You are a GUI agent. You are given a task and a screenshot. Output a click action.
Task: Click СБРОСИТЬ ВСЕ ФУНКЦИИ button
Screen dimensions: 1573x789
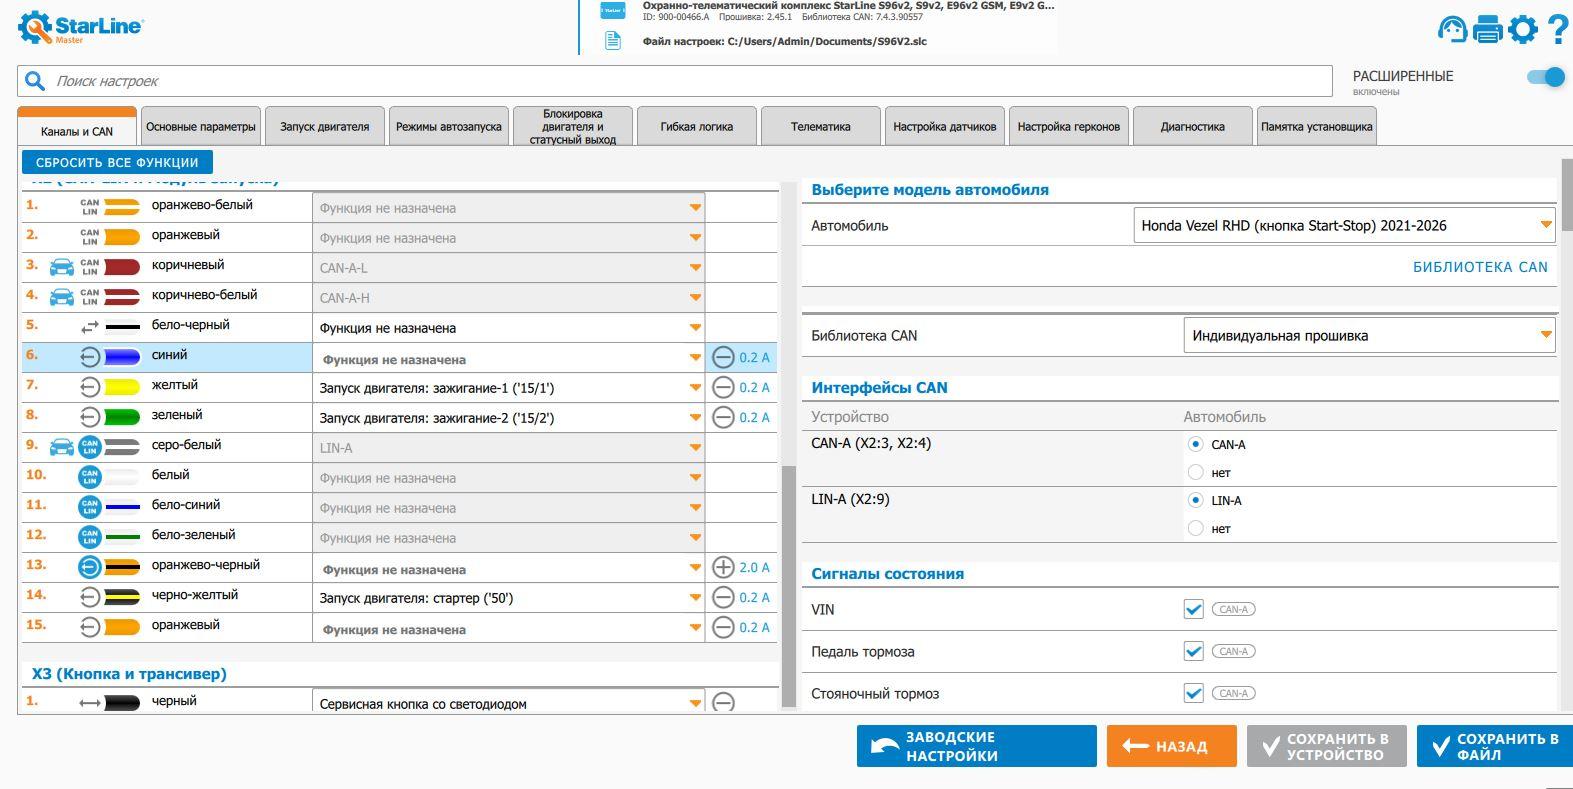pos(117,162)
